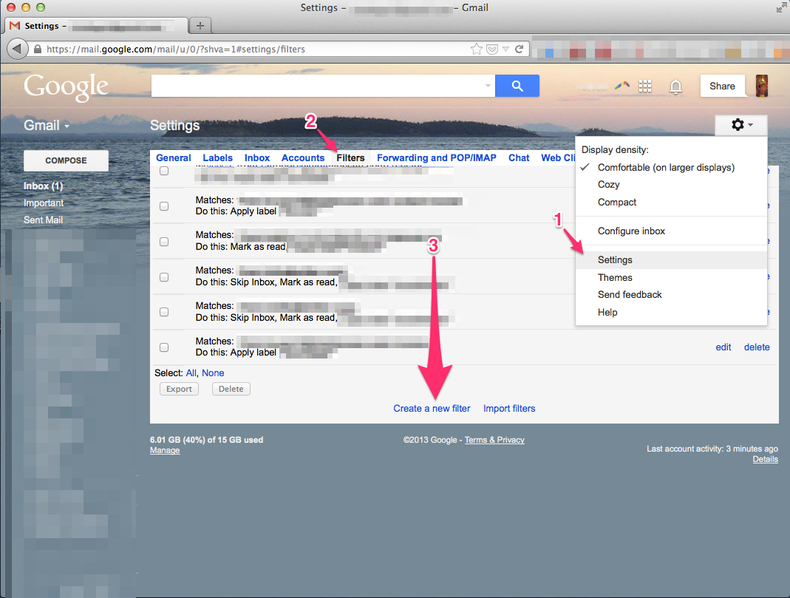Bookmark page with the star icon
Image resolution: width=790 pixels, height=598 pixels.
[476, 49]
